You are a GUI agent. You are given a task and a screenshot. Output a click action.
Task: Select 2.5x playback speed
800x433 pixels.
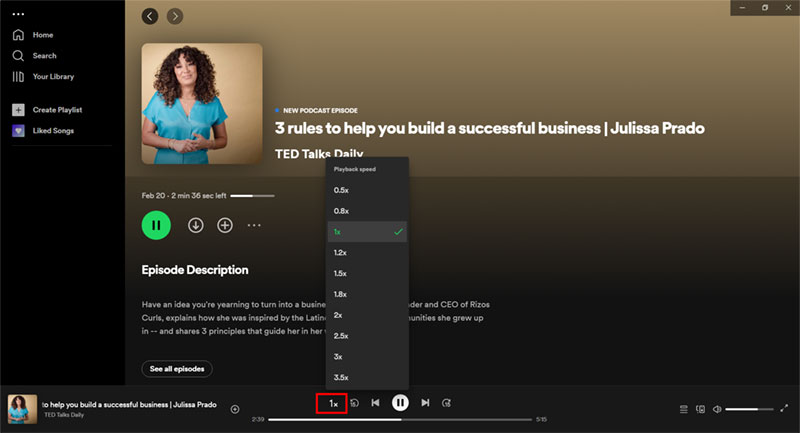point(367,336)
